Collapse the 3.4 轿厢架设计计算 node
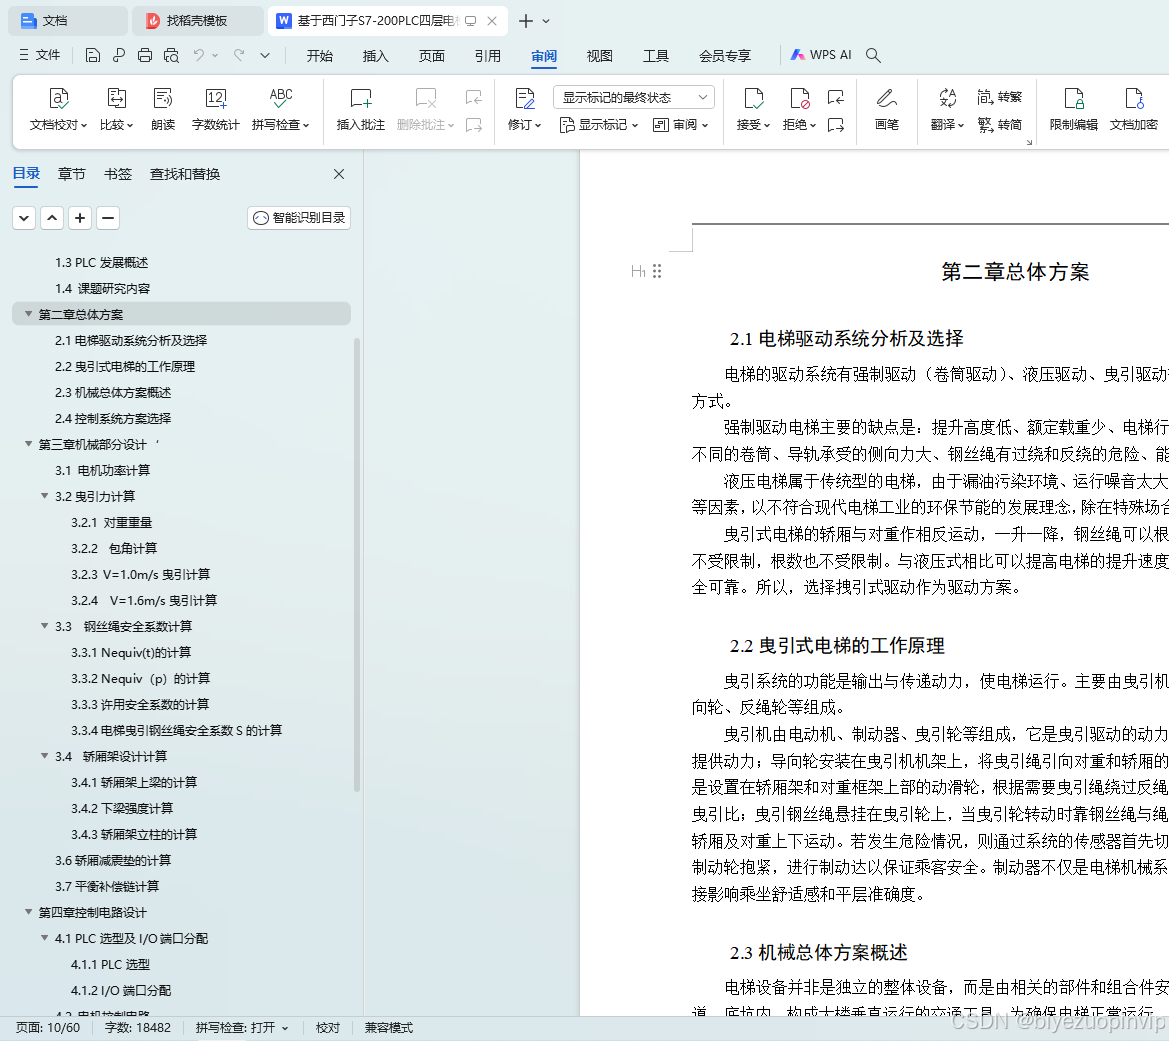1169x1041 pixels. tap(45, 755)
